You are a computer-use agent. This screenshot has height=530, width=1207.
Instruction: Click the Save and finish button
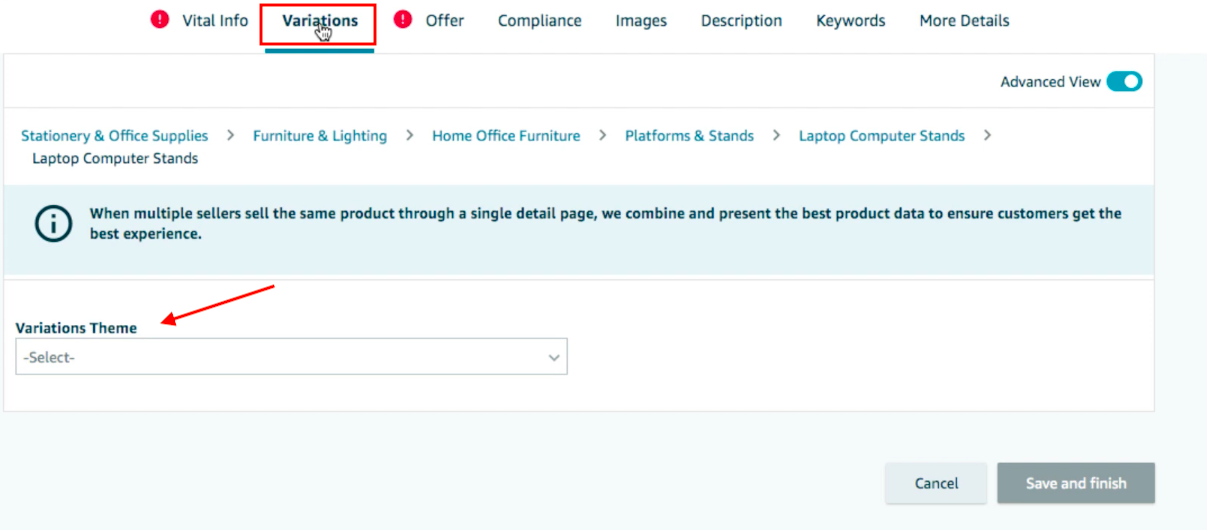pyautogui.click(x=1076, y=483)
